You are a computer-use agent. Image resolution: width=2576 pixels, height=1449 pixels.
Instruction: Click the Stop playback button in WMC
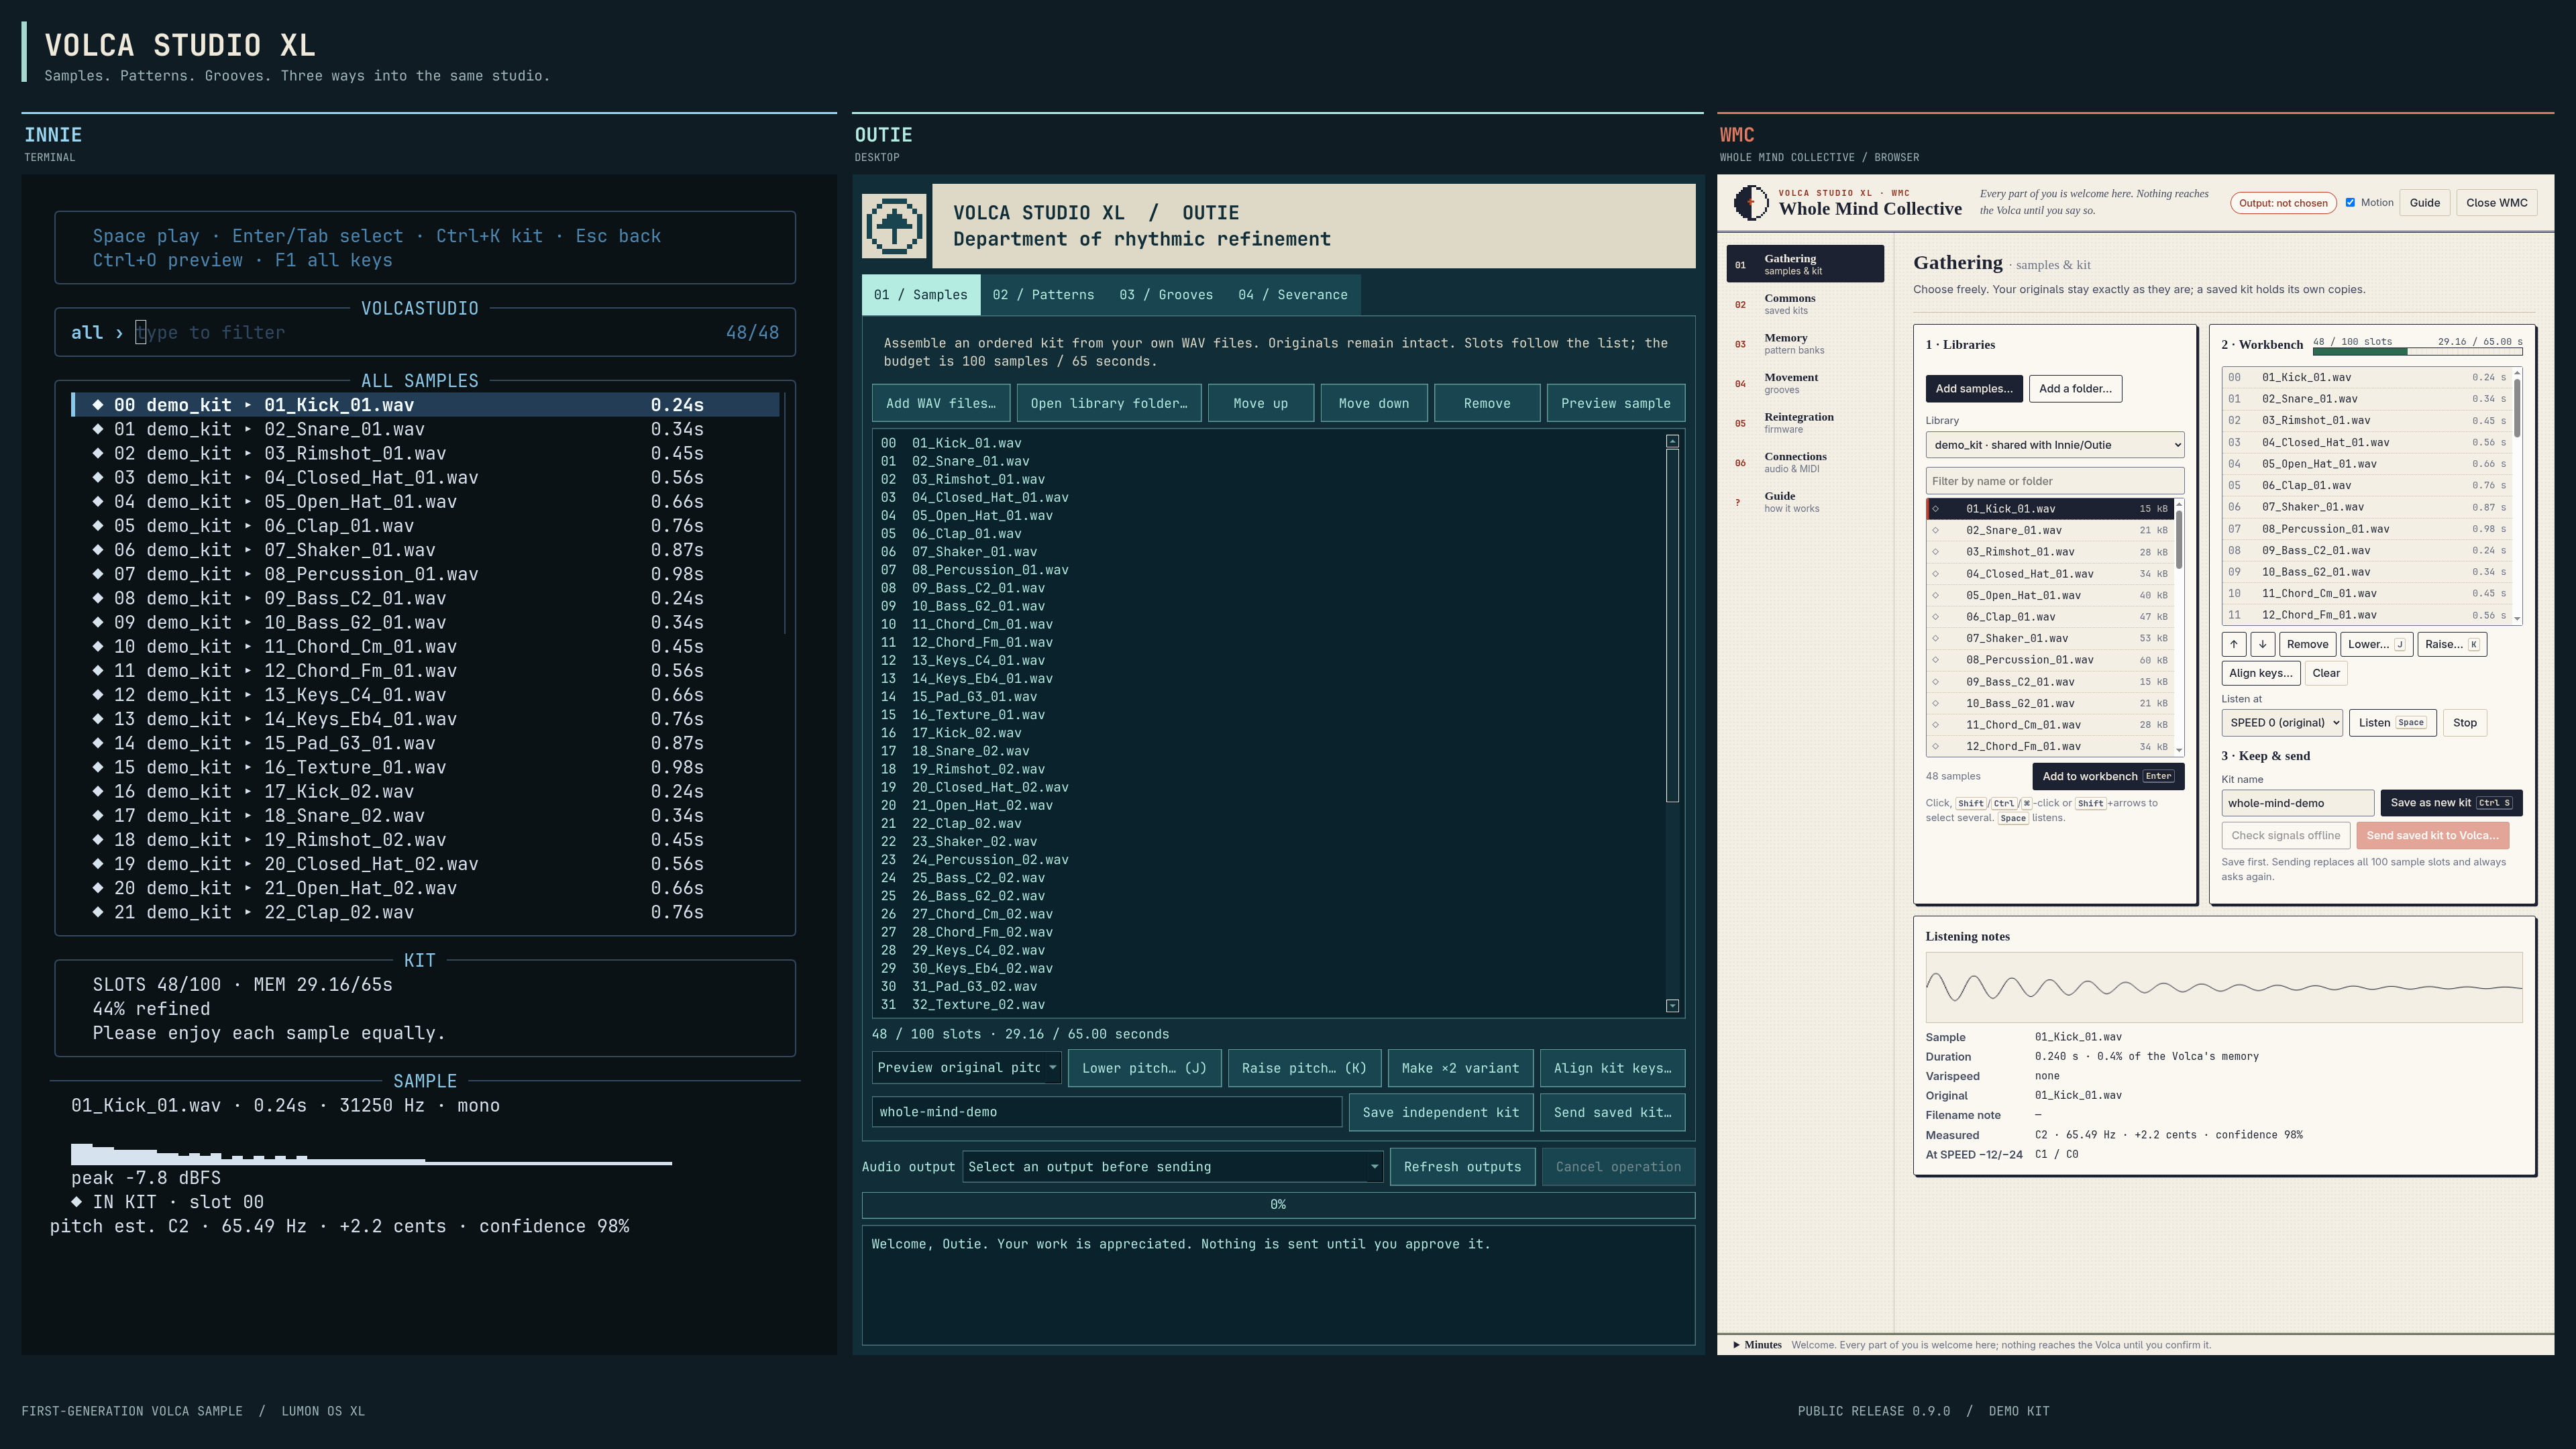pos(2465,723)
